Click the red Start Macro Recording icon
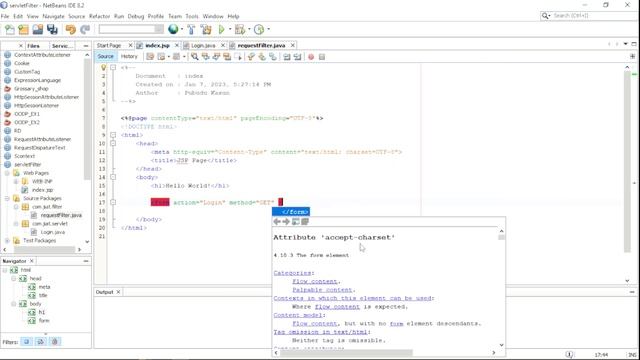Image resolution: width=640 pixels, height=360 pixels. click(x=311, y=57)
